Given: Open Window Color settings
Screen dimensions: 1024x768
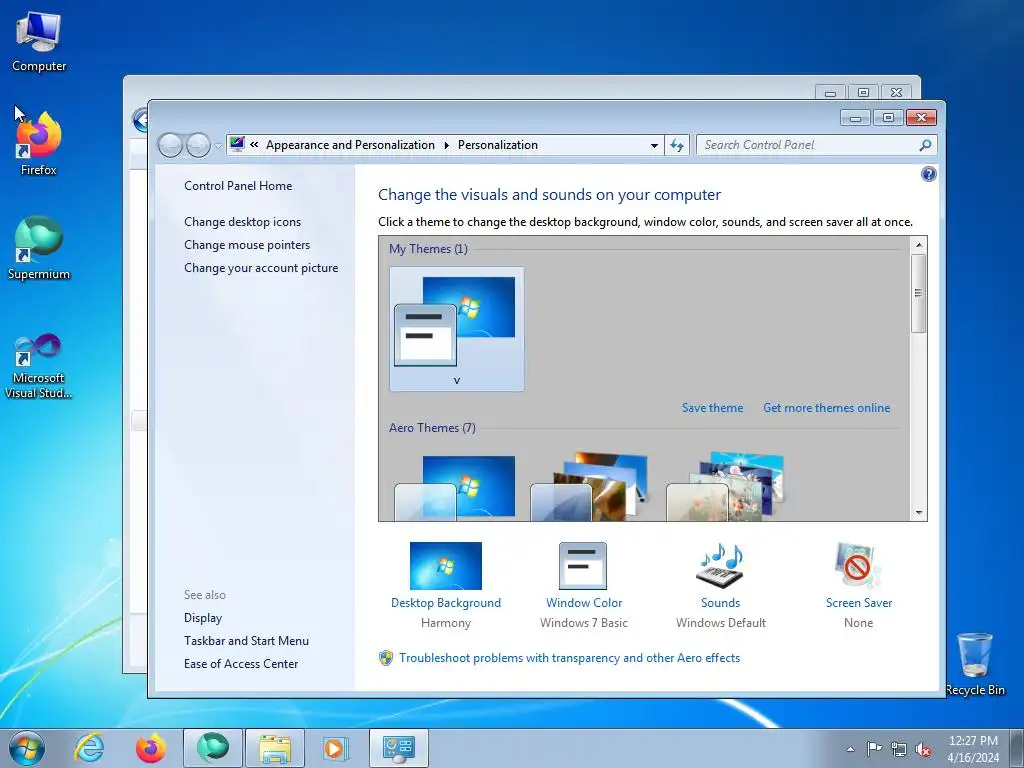Looking at the screenshot, I should coord(584,584).
